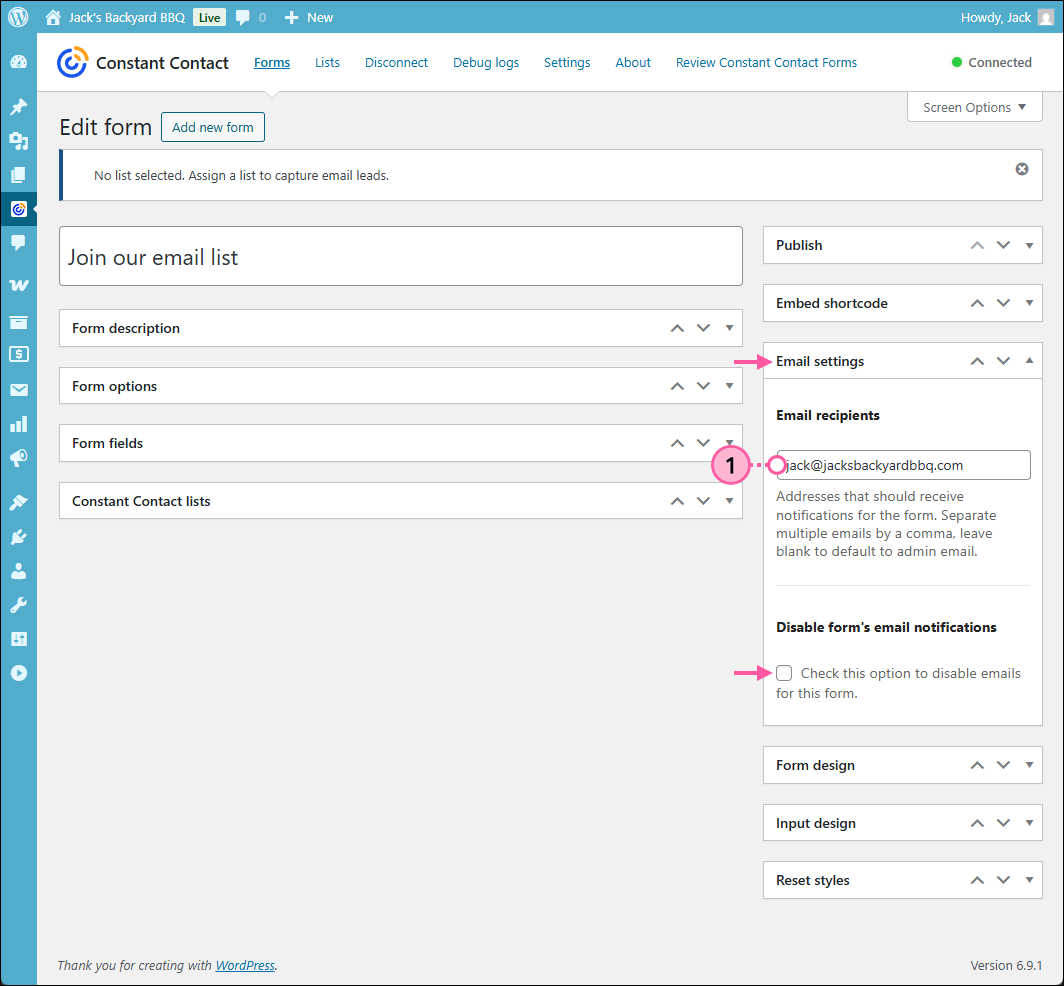The image size is (1064, 986).
Task: Open the Tools wrench icon
Action: pyautogui.click(x=18, y=604)
